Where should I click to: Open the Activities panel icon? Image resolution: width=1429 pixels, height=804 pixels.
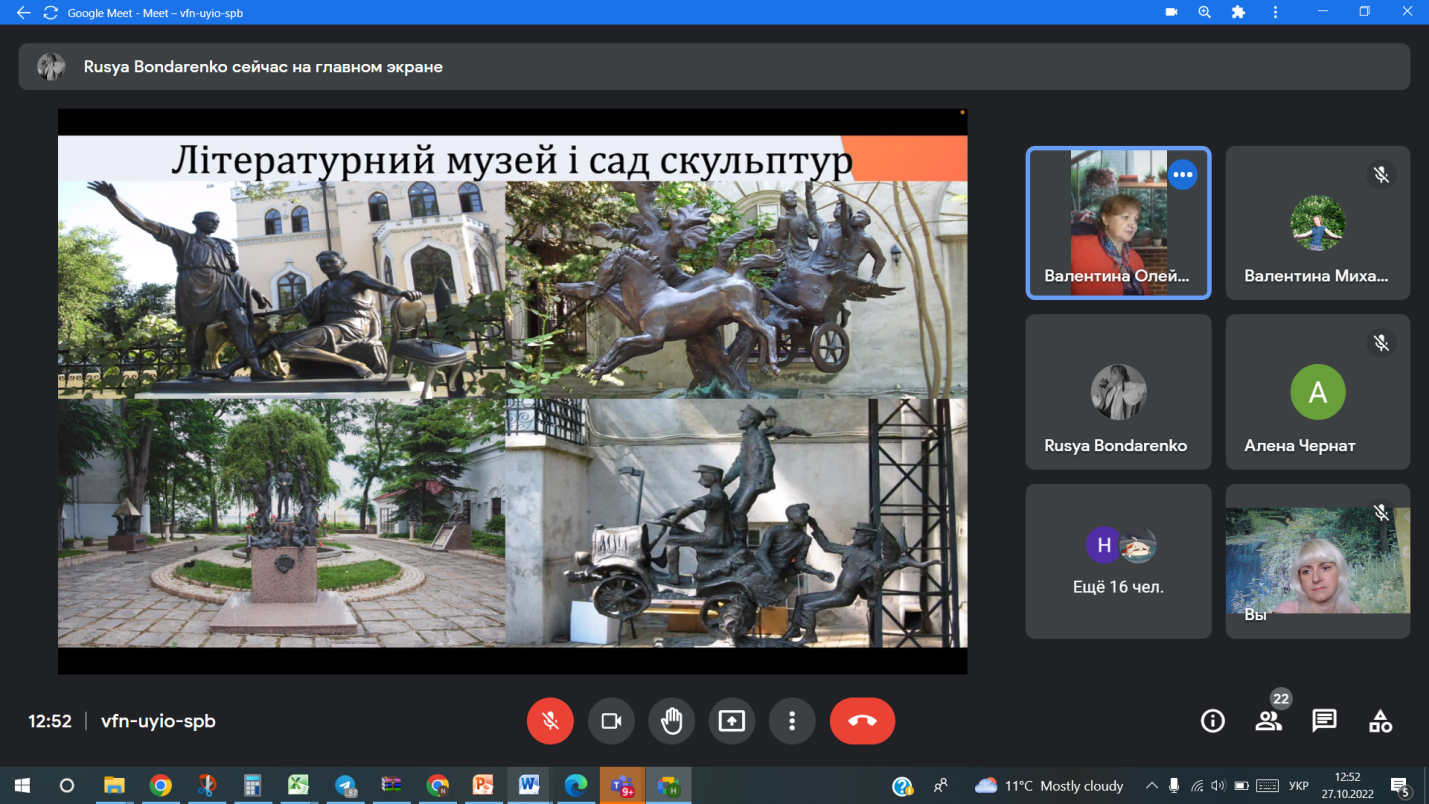click(1380, 721)
